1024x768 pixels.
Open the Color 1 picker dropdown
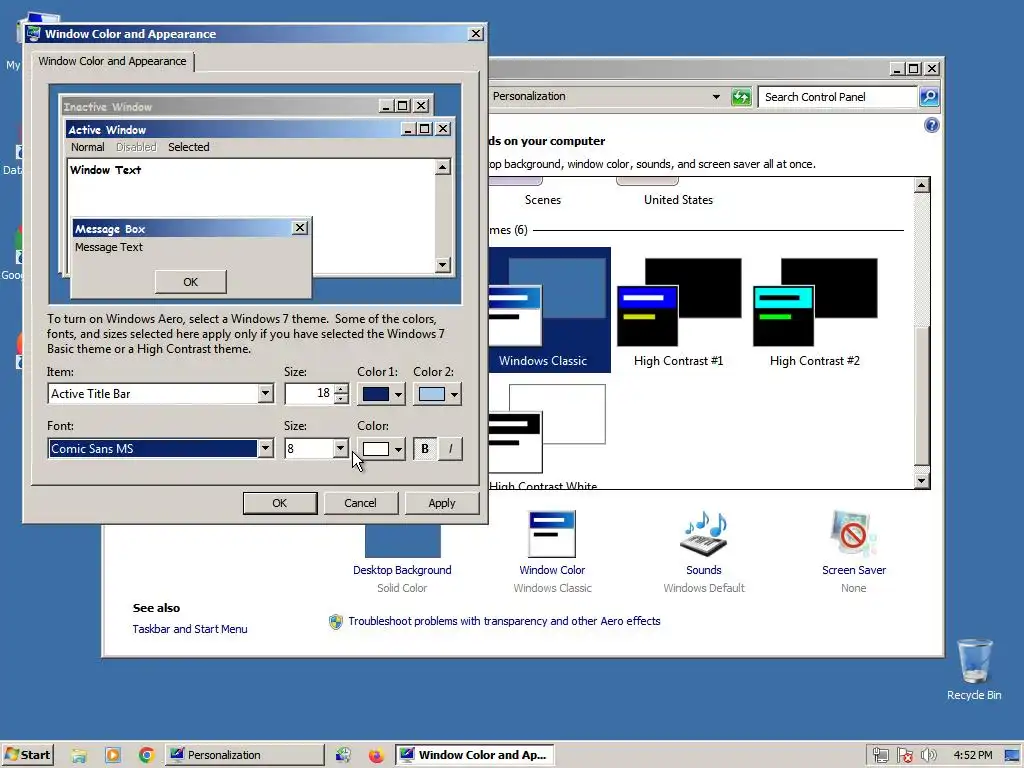click(x=381, y=394)
